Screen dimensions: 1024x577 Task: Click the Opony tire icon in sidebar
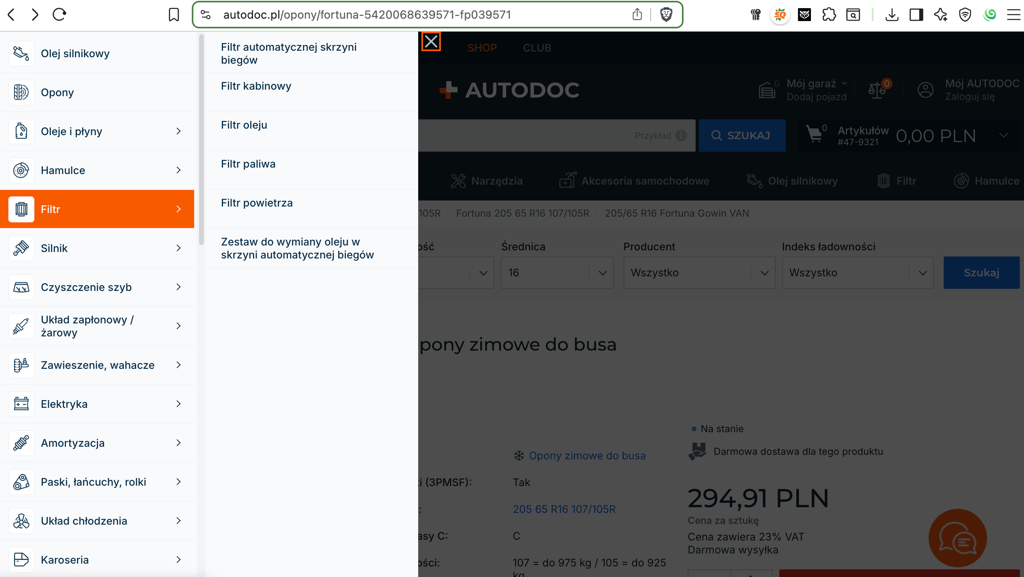tap(21, 92)
